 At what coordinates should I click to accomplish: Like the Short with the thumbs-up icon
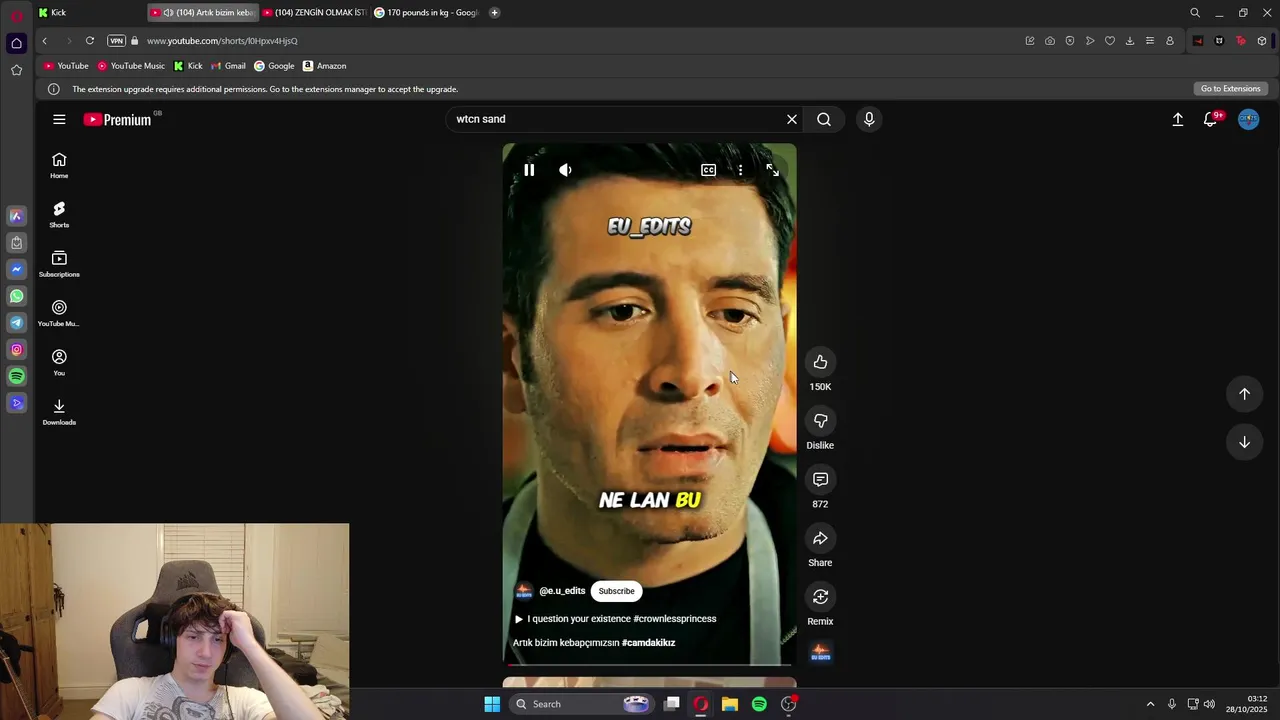click(820, 362)
